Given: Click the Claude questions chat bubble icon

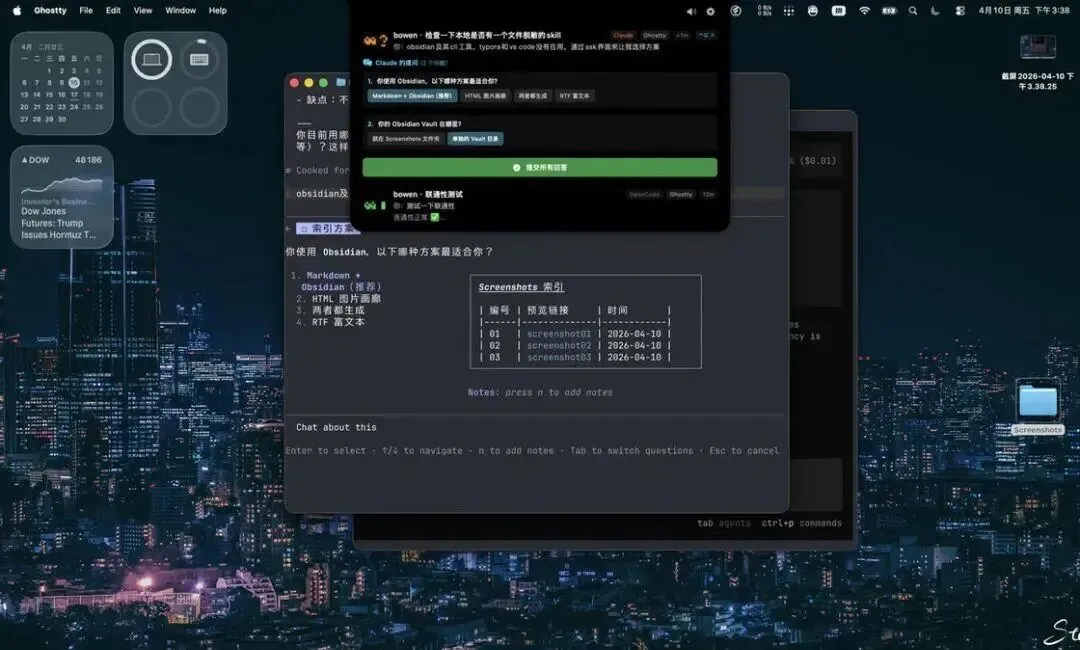Looking at the screenshot, I should coord(368,63).
